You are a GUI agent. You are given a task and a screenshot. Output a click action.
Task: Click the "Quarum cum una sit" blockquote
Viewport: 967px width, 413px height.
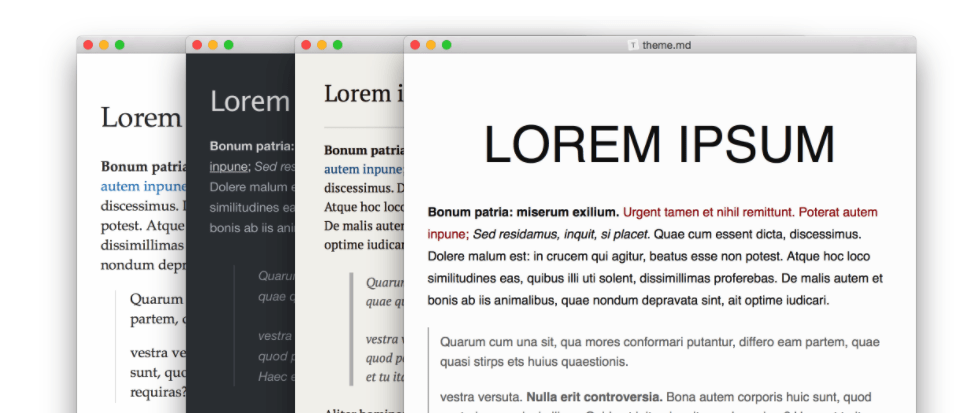click(659, 351)
